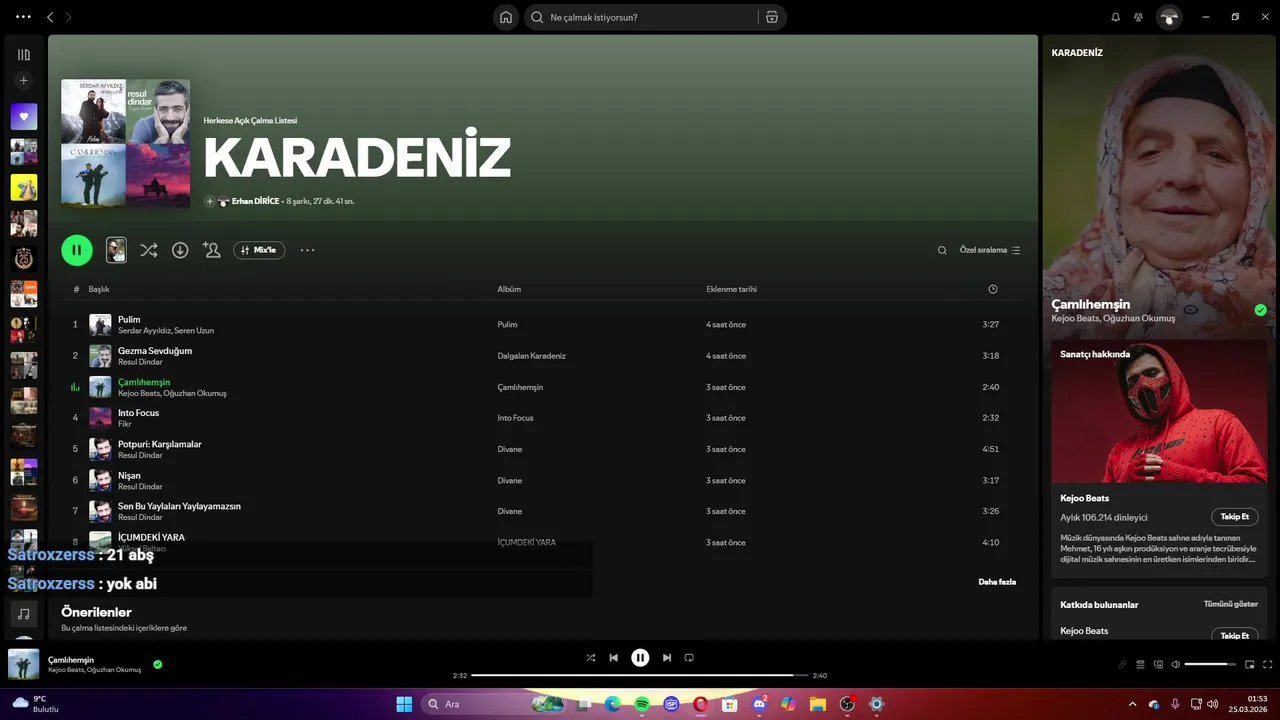The image size is (1280, 720).
Task: Open Microsoft Edge from the taskbar
Action: click(x=613, y=704)
